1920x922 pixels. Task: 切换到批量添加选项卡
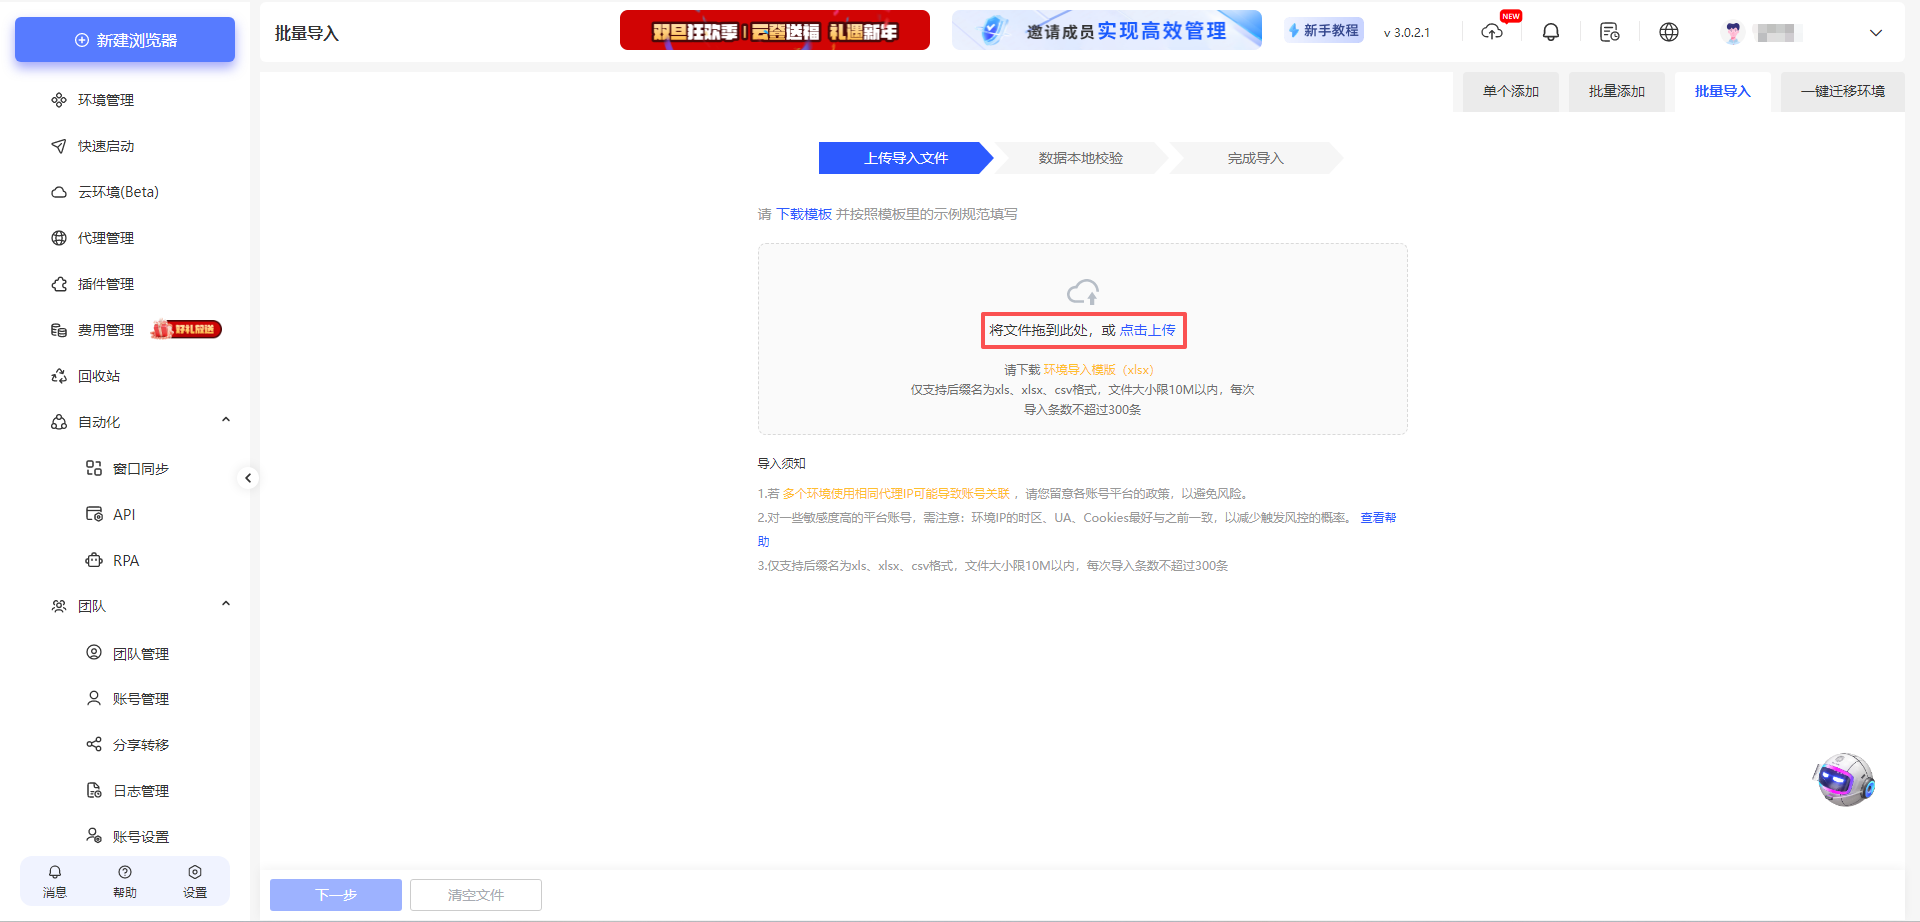pos(1616,91)
